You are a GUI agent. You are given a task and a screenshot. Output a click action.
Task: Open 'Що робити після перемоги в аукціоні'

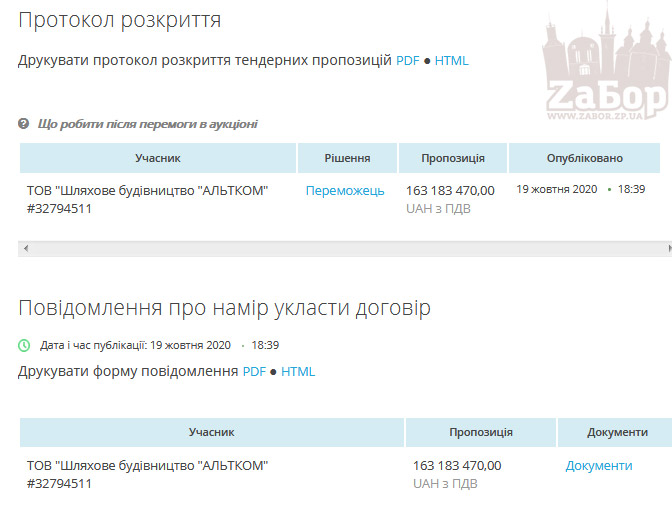147,124
